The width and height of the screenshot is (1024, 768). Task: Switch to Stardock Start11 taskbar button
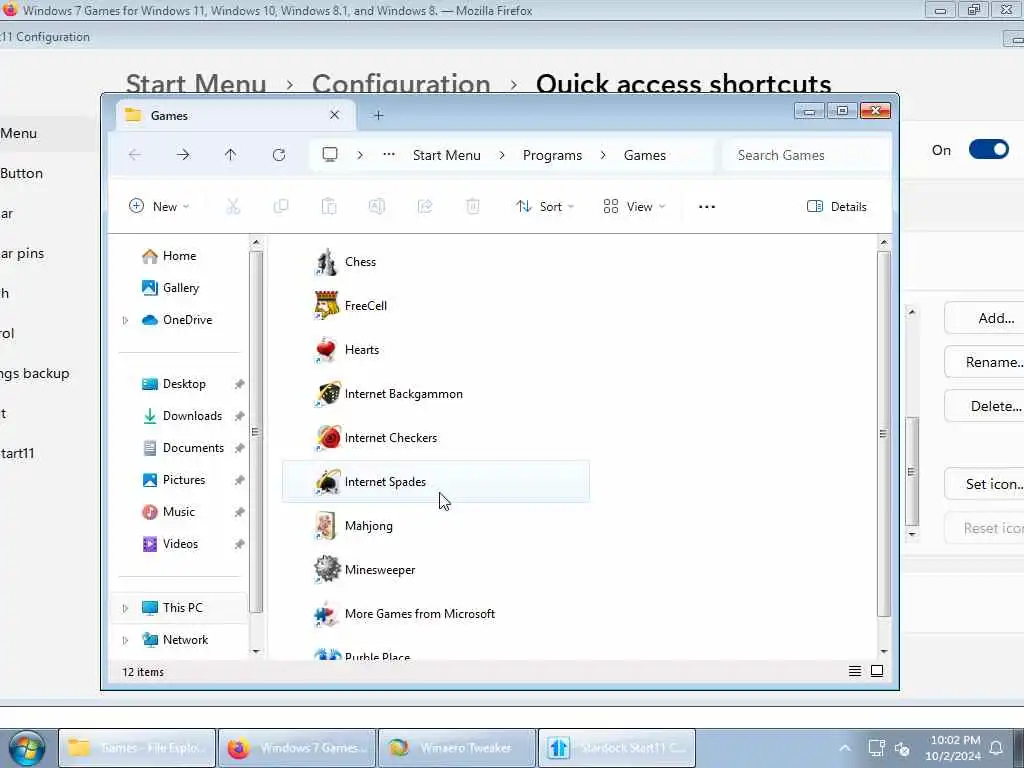pos(617,748)
